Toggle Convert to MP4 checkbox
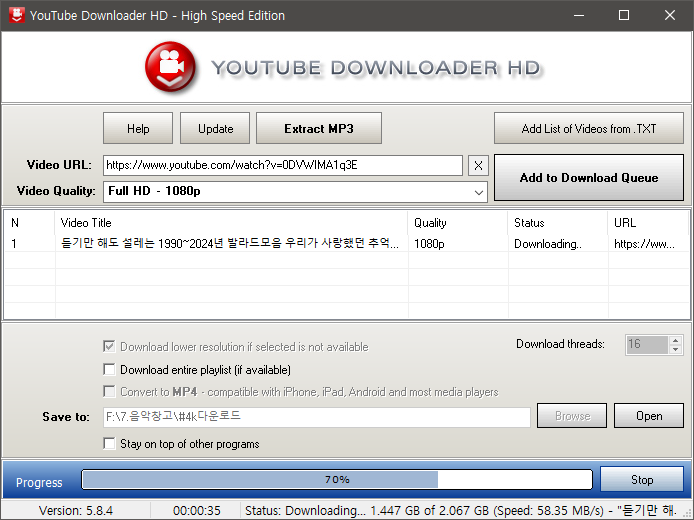694x520 pixels. tap(109, 391)
